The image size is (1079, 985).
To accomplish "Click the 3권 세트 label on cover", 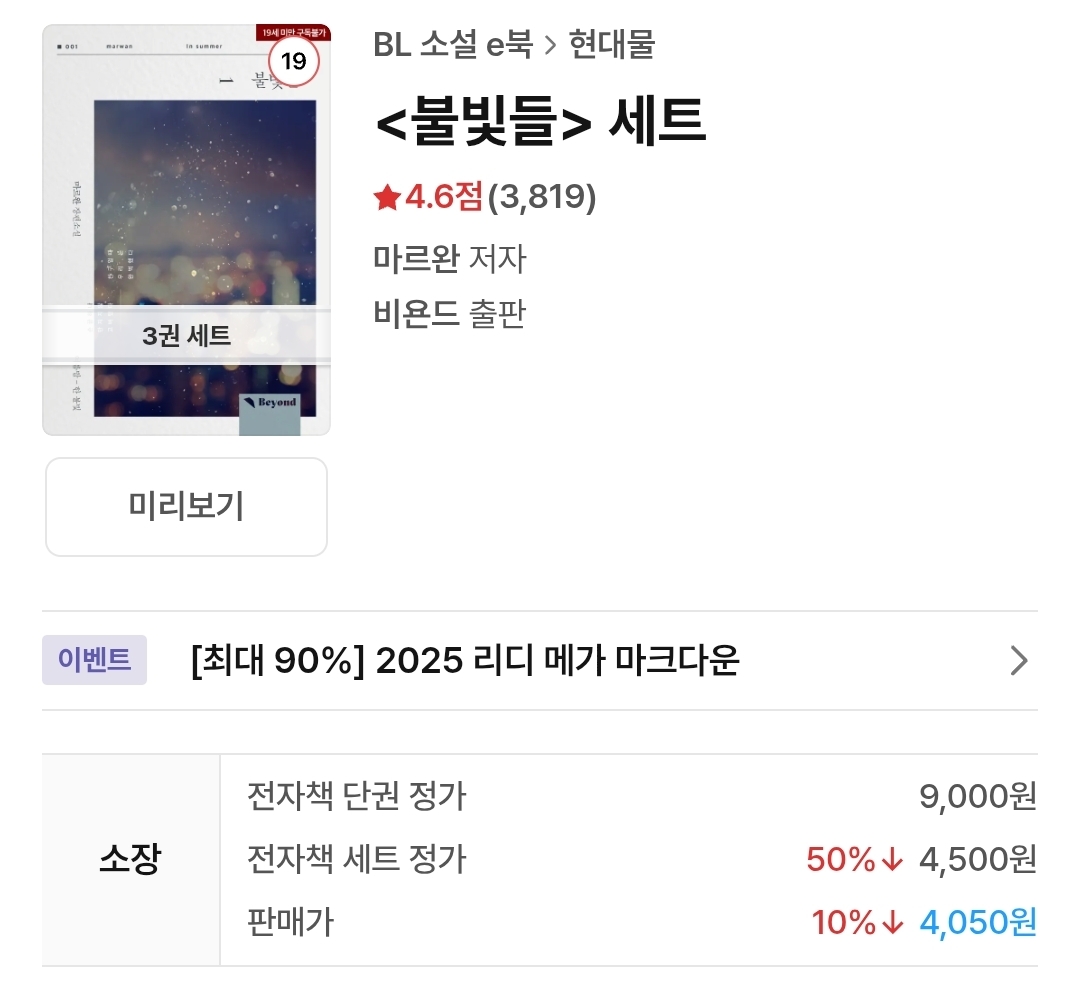I will click(x=186, y=336).
